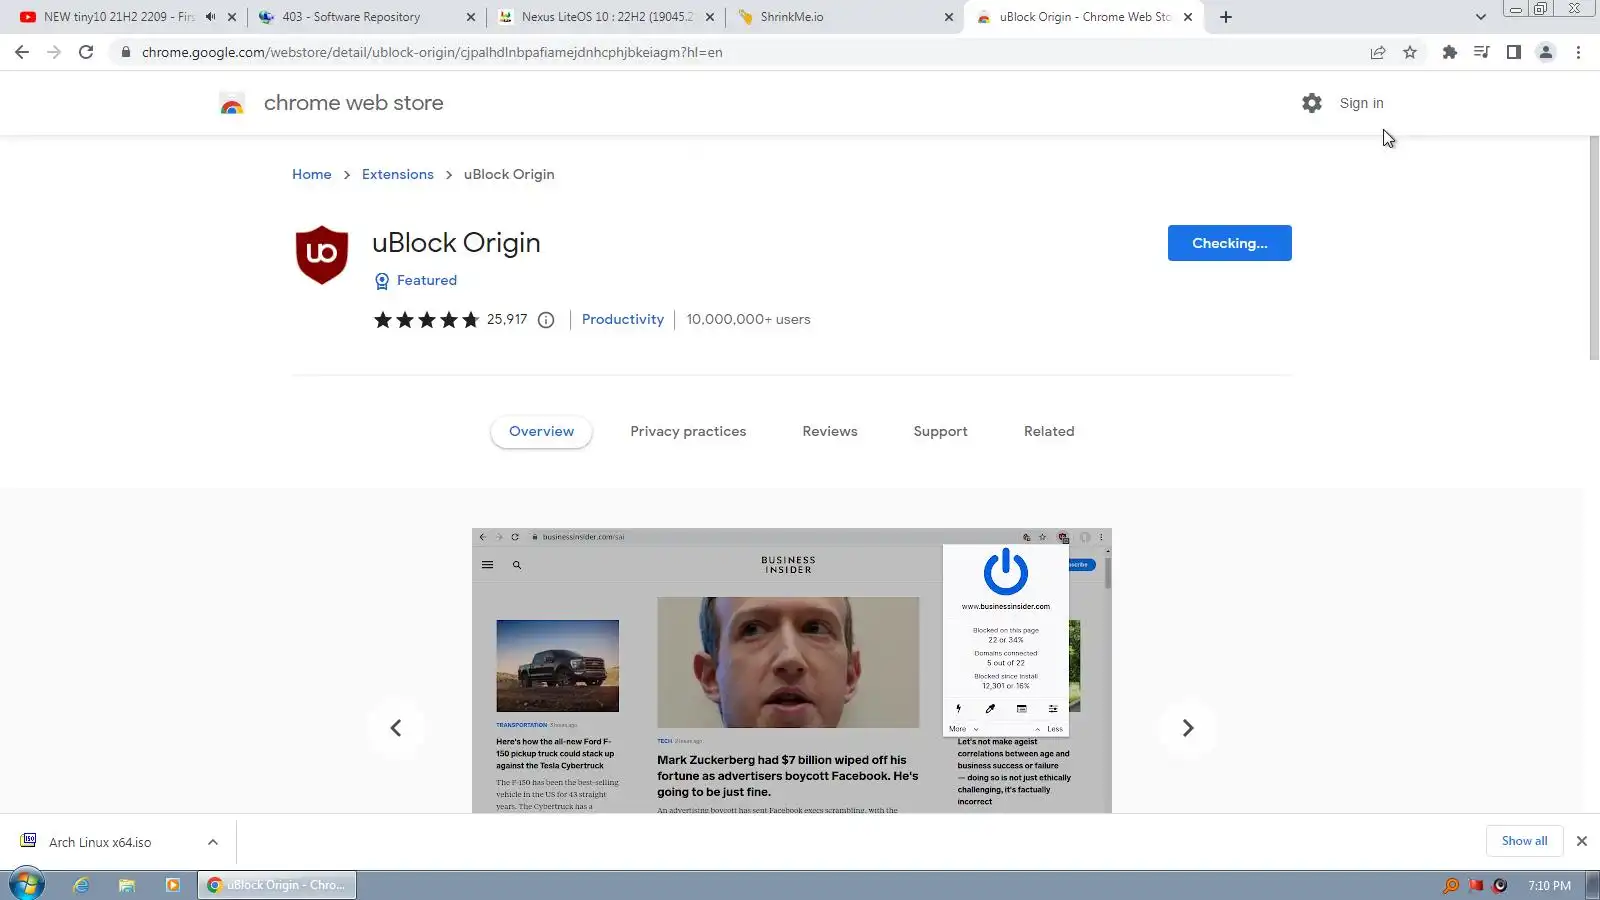Click the address bar URL
This screenshot has width=1600, height=900.
(432, 52)
